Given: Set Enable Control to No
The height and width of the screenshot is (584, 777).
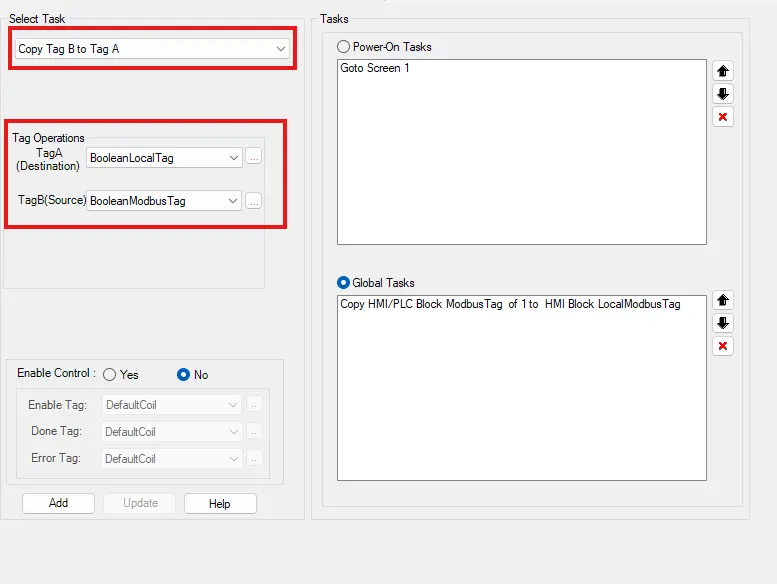Looking at the screenshot, I should pyautogui.click(x=183, y=375).
